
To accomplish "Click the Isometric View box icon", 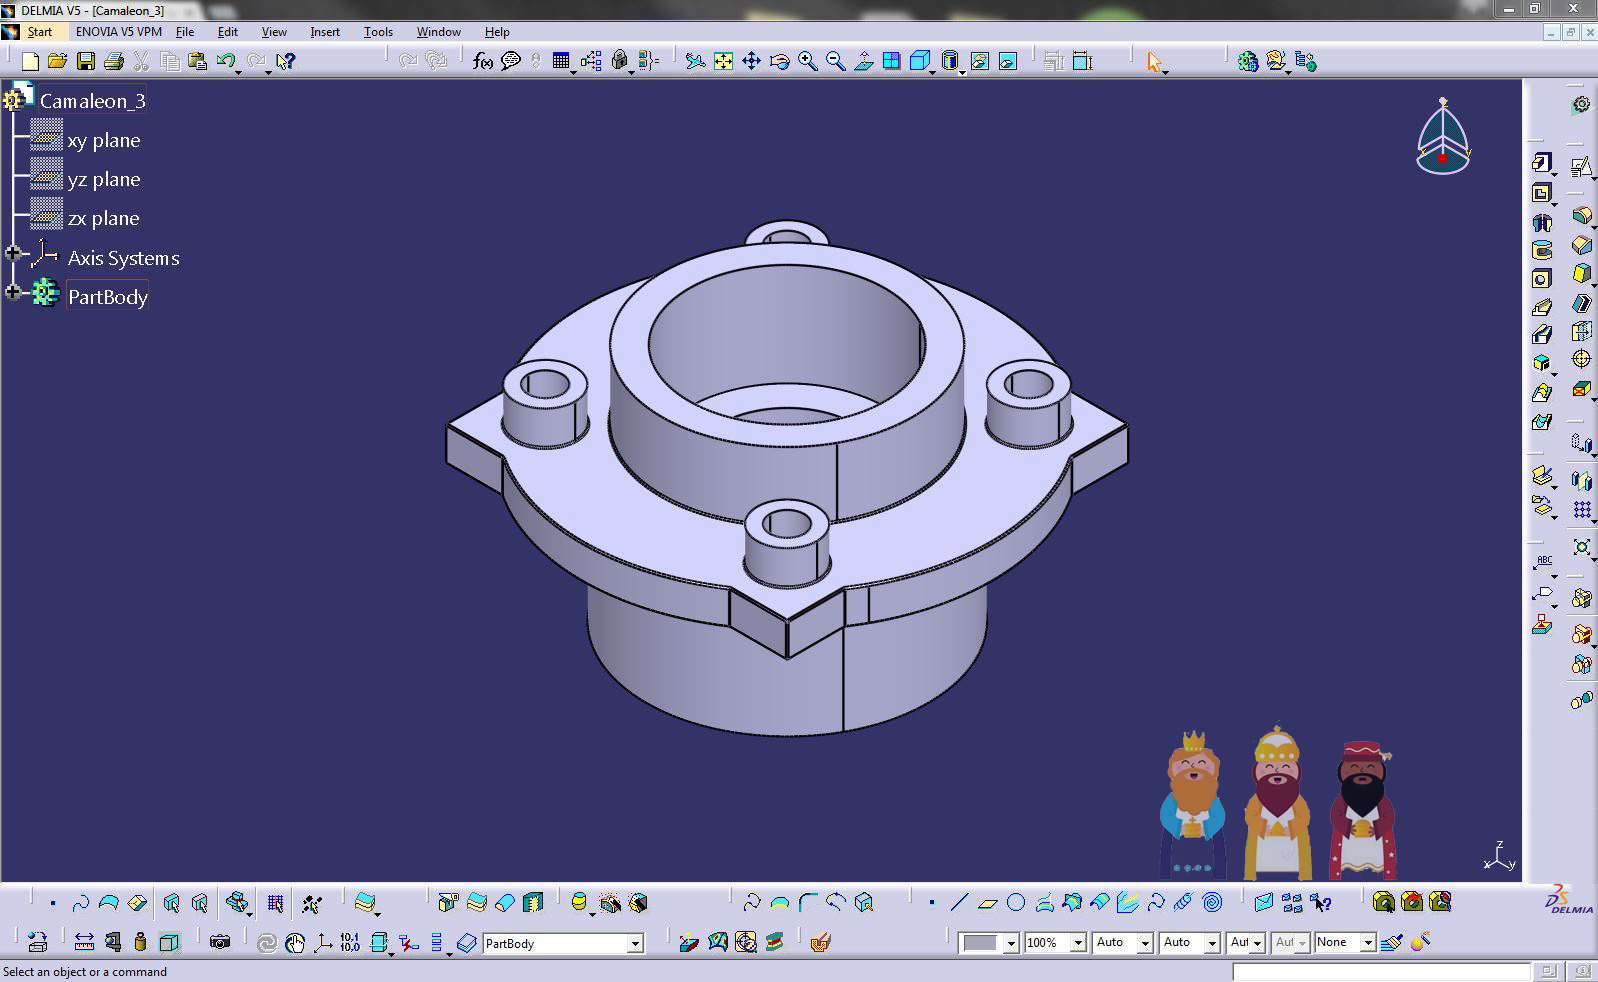I will (x=919, y=61).
